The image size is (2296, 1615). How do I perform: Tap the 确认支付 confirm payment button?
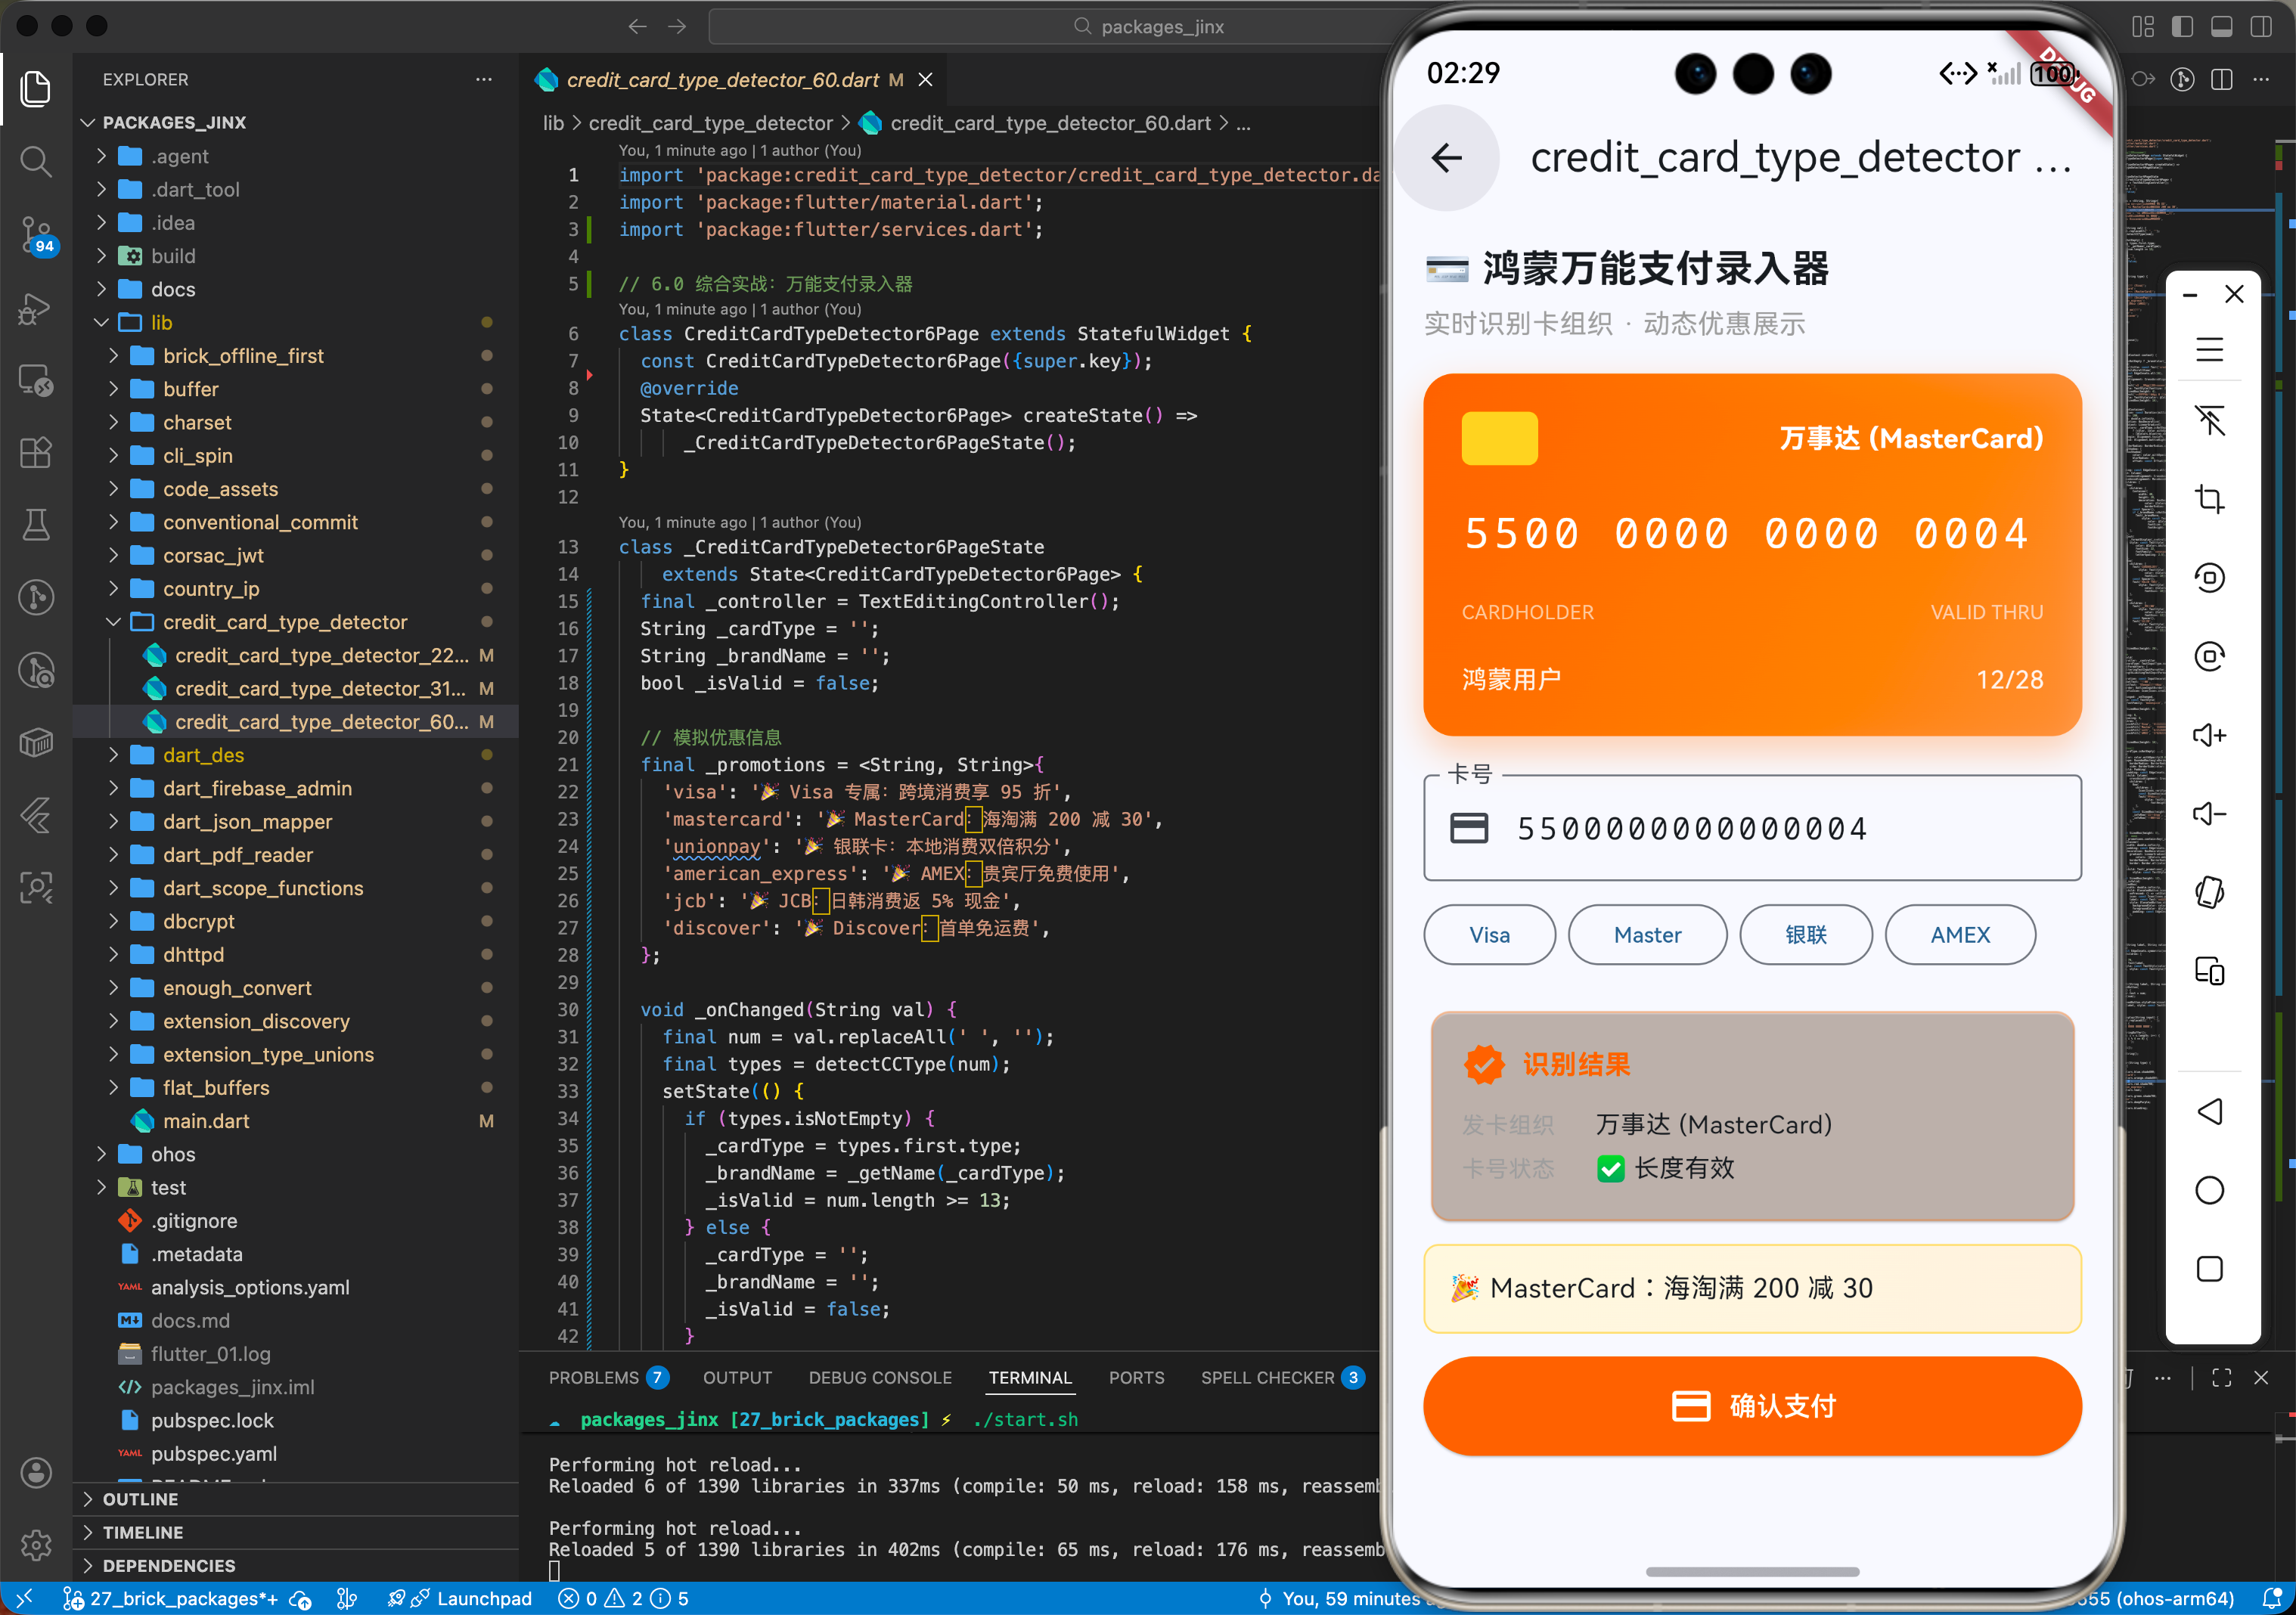(1752, 1406)
